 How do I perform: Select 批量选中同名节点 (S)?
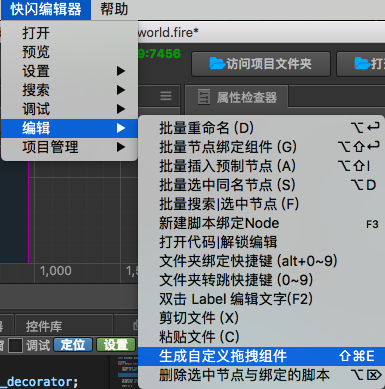pos(262,185)
